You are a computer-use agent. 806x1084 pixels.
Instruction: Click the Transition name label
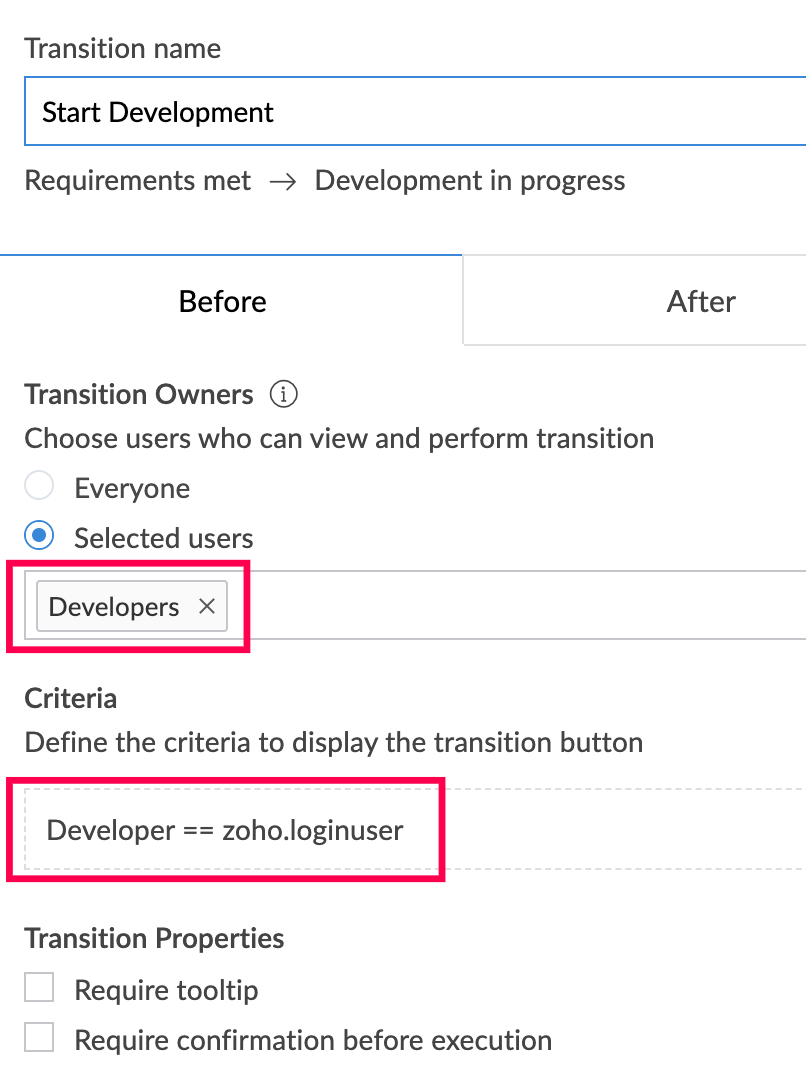tap(123, 48)
